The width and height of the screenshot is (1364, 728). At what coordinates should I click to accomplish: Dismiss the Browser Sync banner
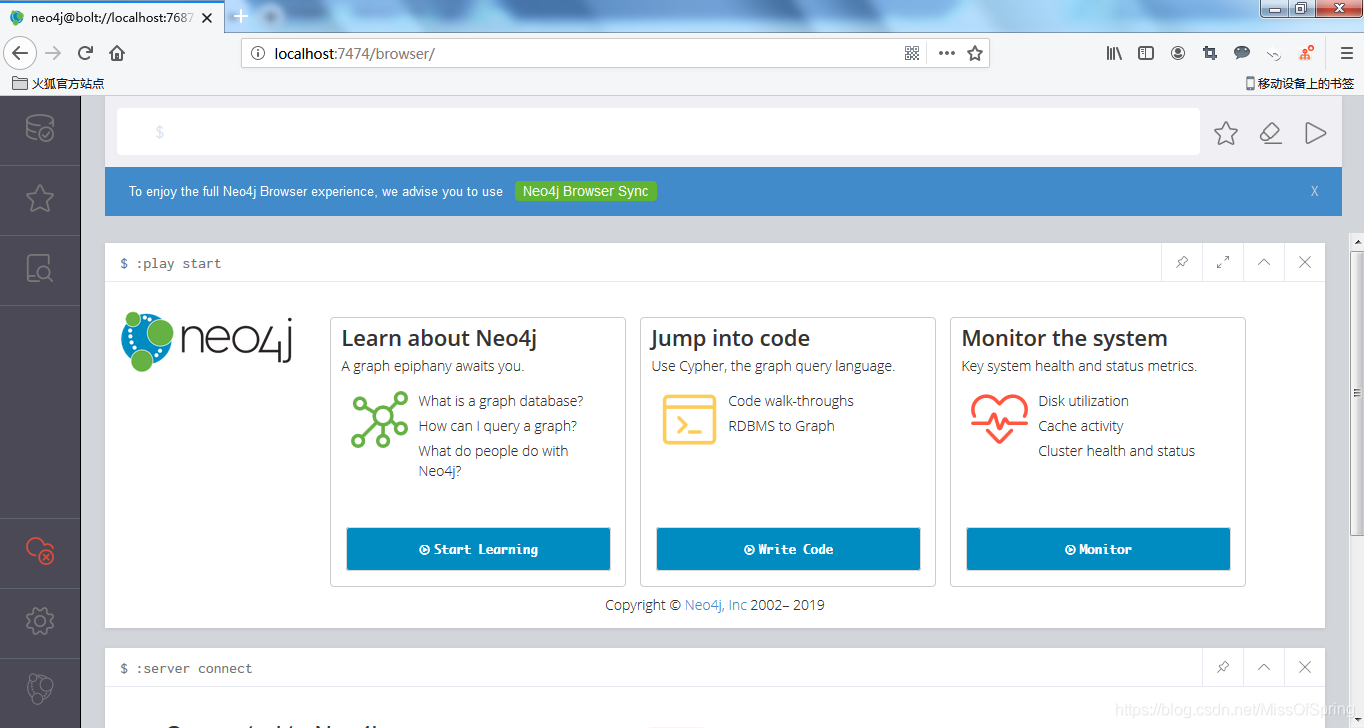pos(1315,191)
